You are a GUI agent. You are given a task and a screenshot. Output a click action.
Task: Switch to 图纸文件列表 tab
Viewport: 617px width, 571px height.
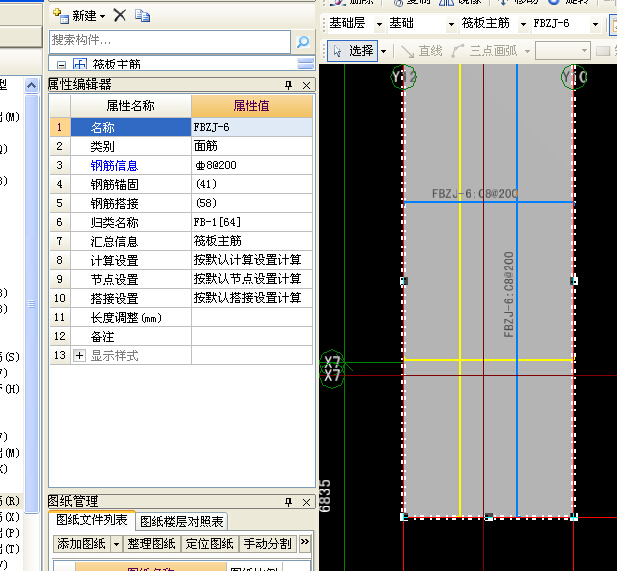92,520
